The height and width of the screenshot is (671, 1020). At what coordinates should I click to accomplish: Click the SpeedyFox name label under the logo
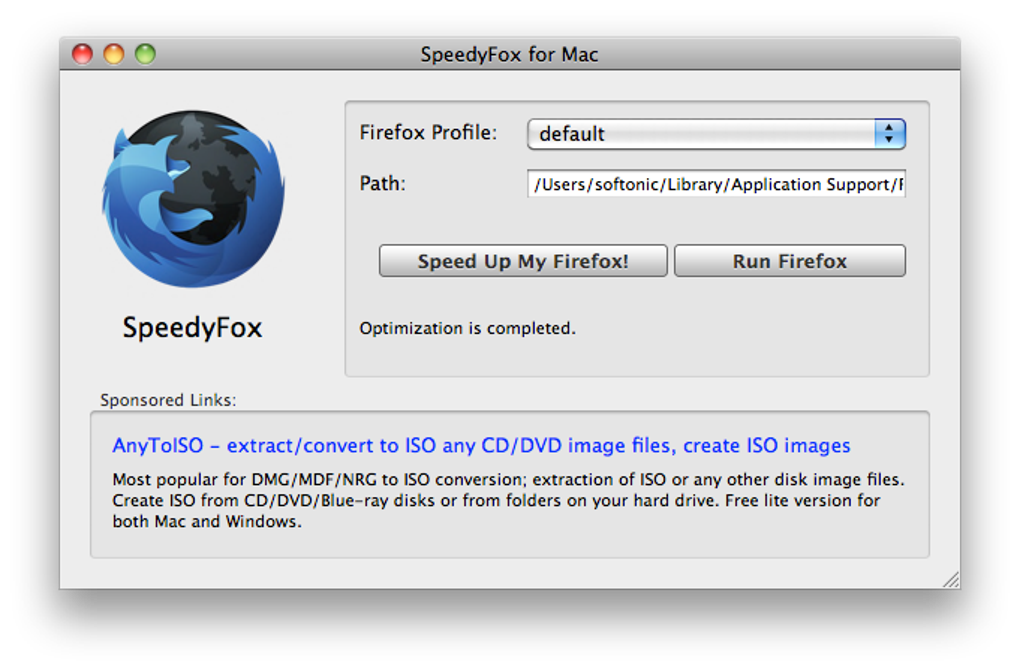click(x=191, y=328)
